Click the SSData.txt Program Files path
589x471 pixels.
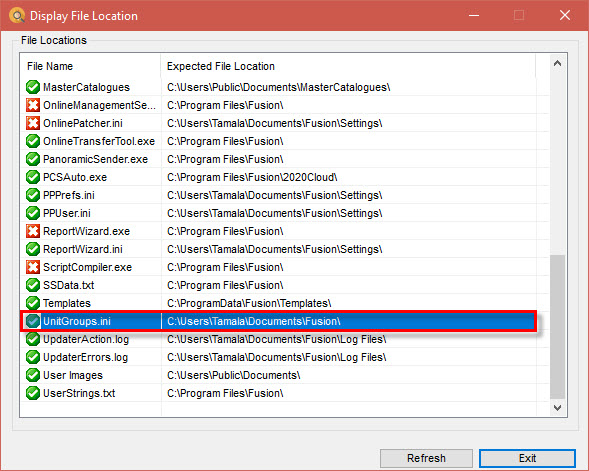(225, 285)
